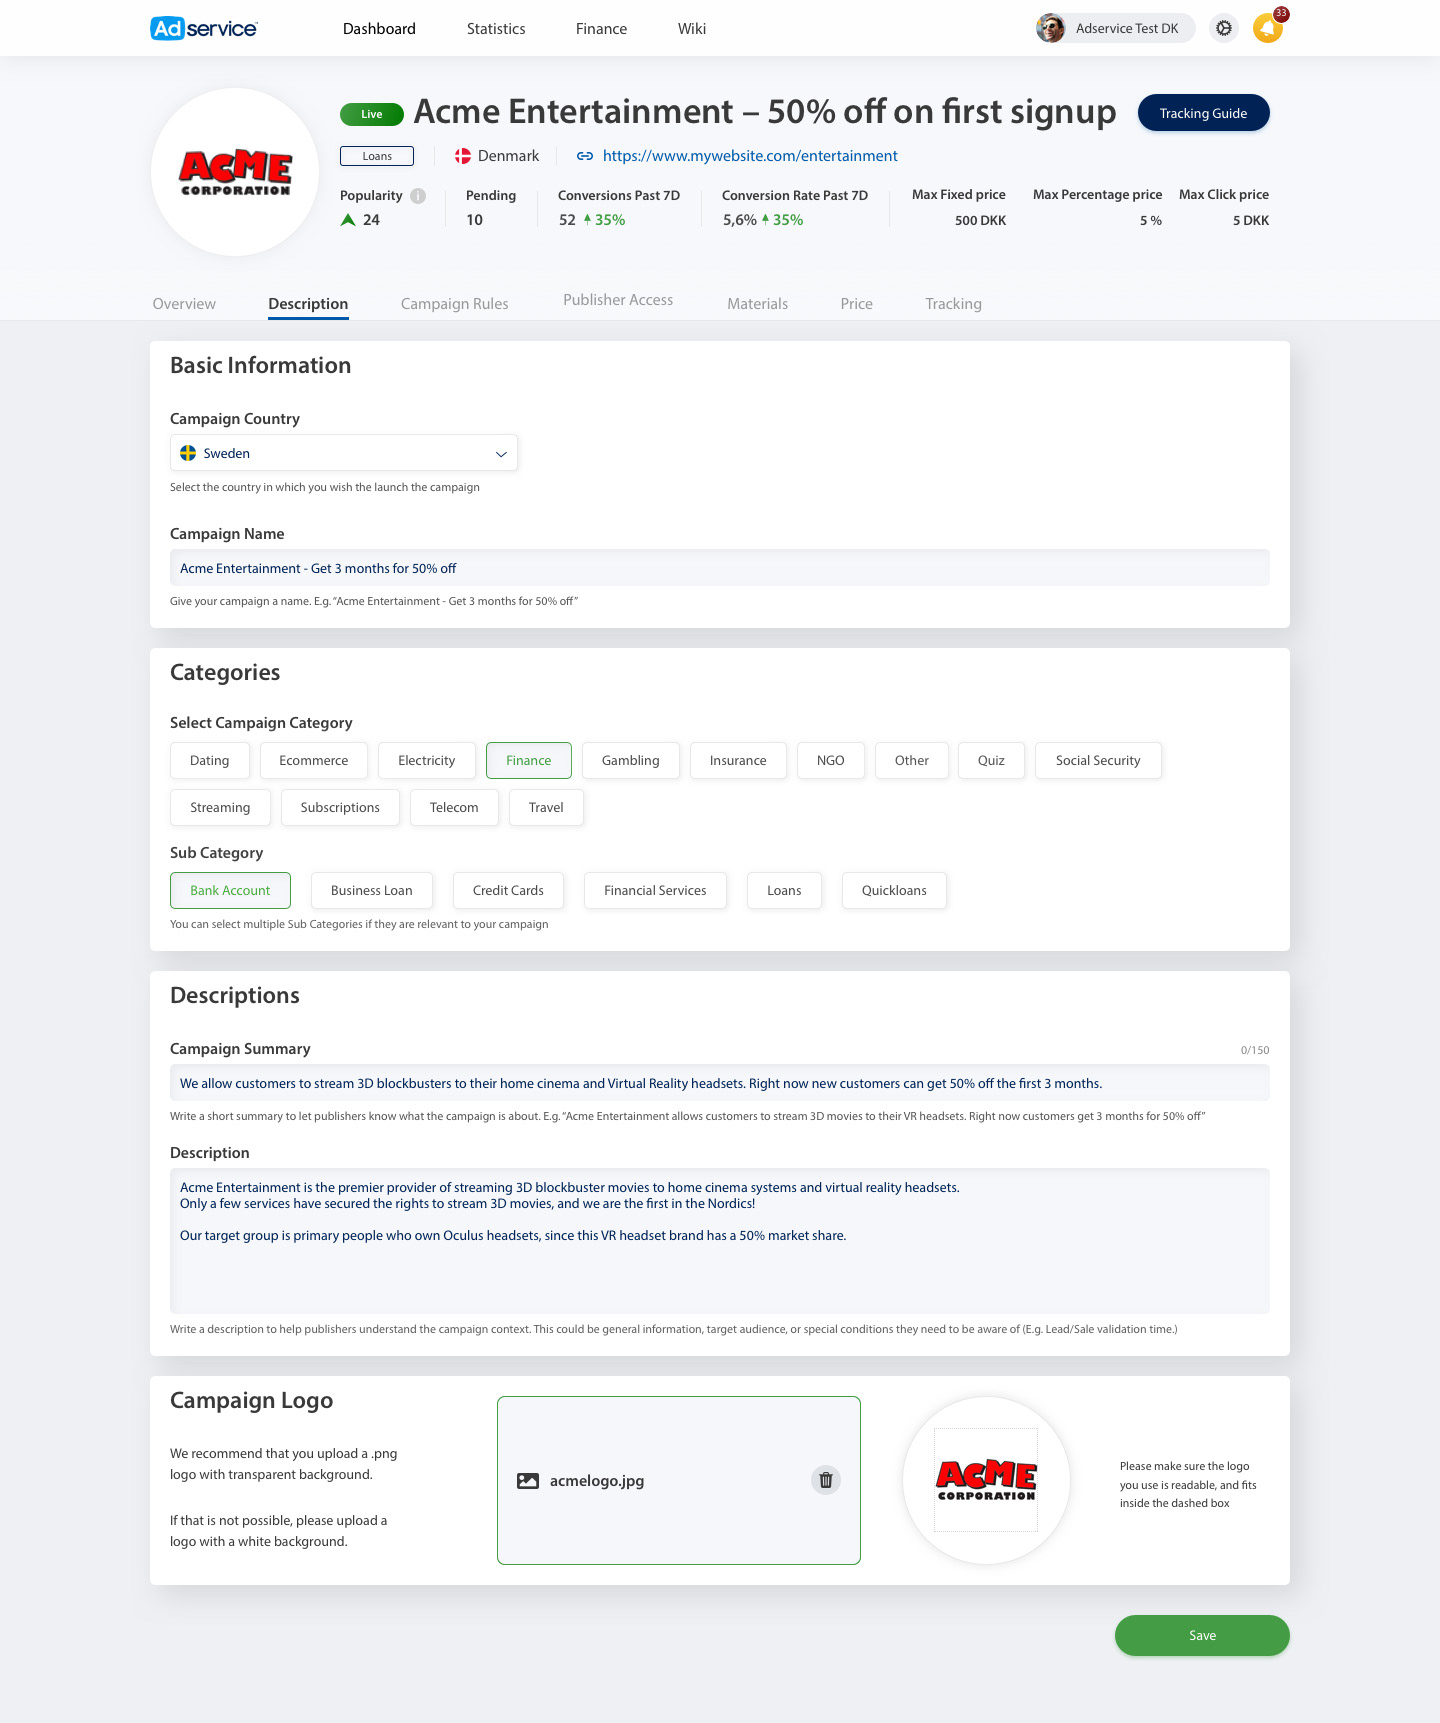Click the Conversion Rate 5,6% value

740,220
